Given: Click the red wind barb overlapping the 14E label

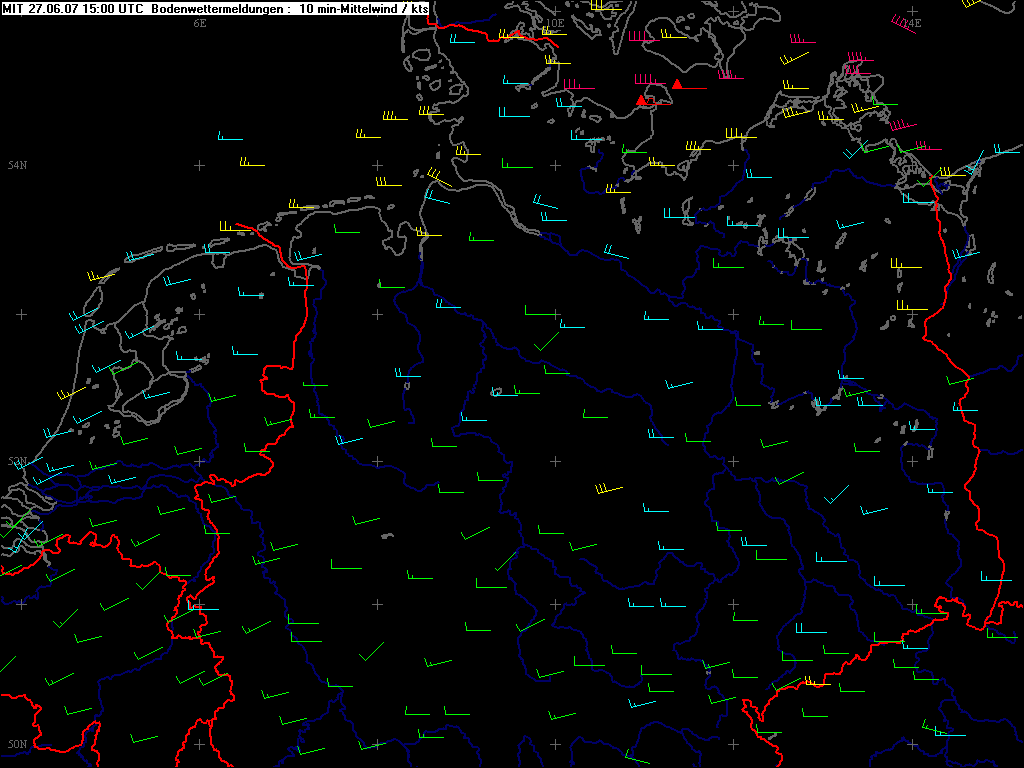Looking at the screenshot, I should click(904, 24).
